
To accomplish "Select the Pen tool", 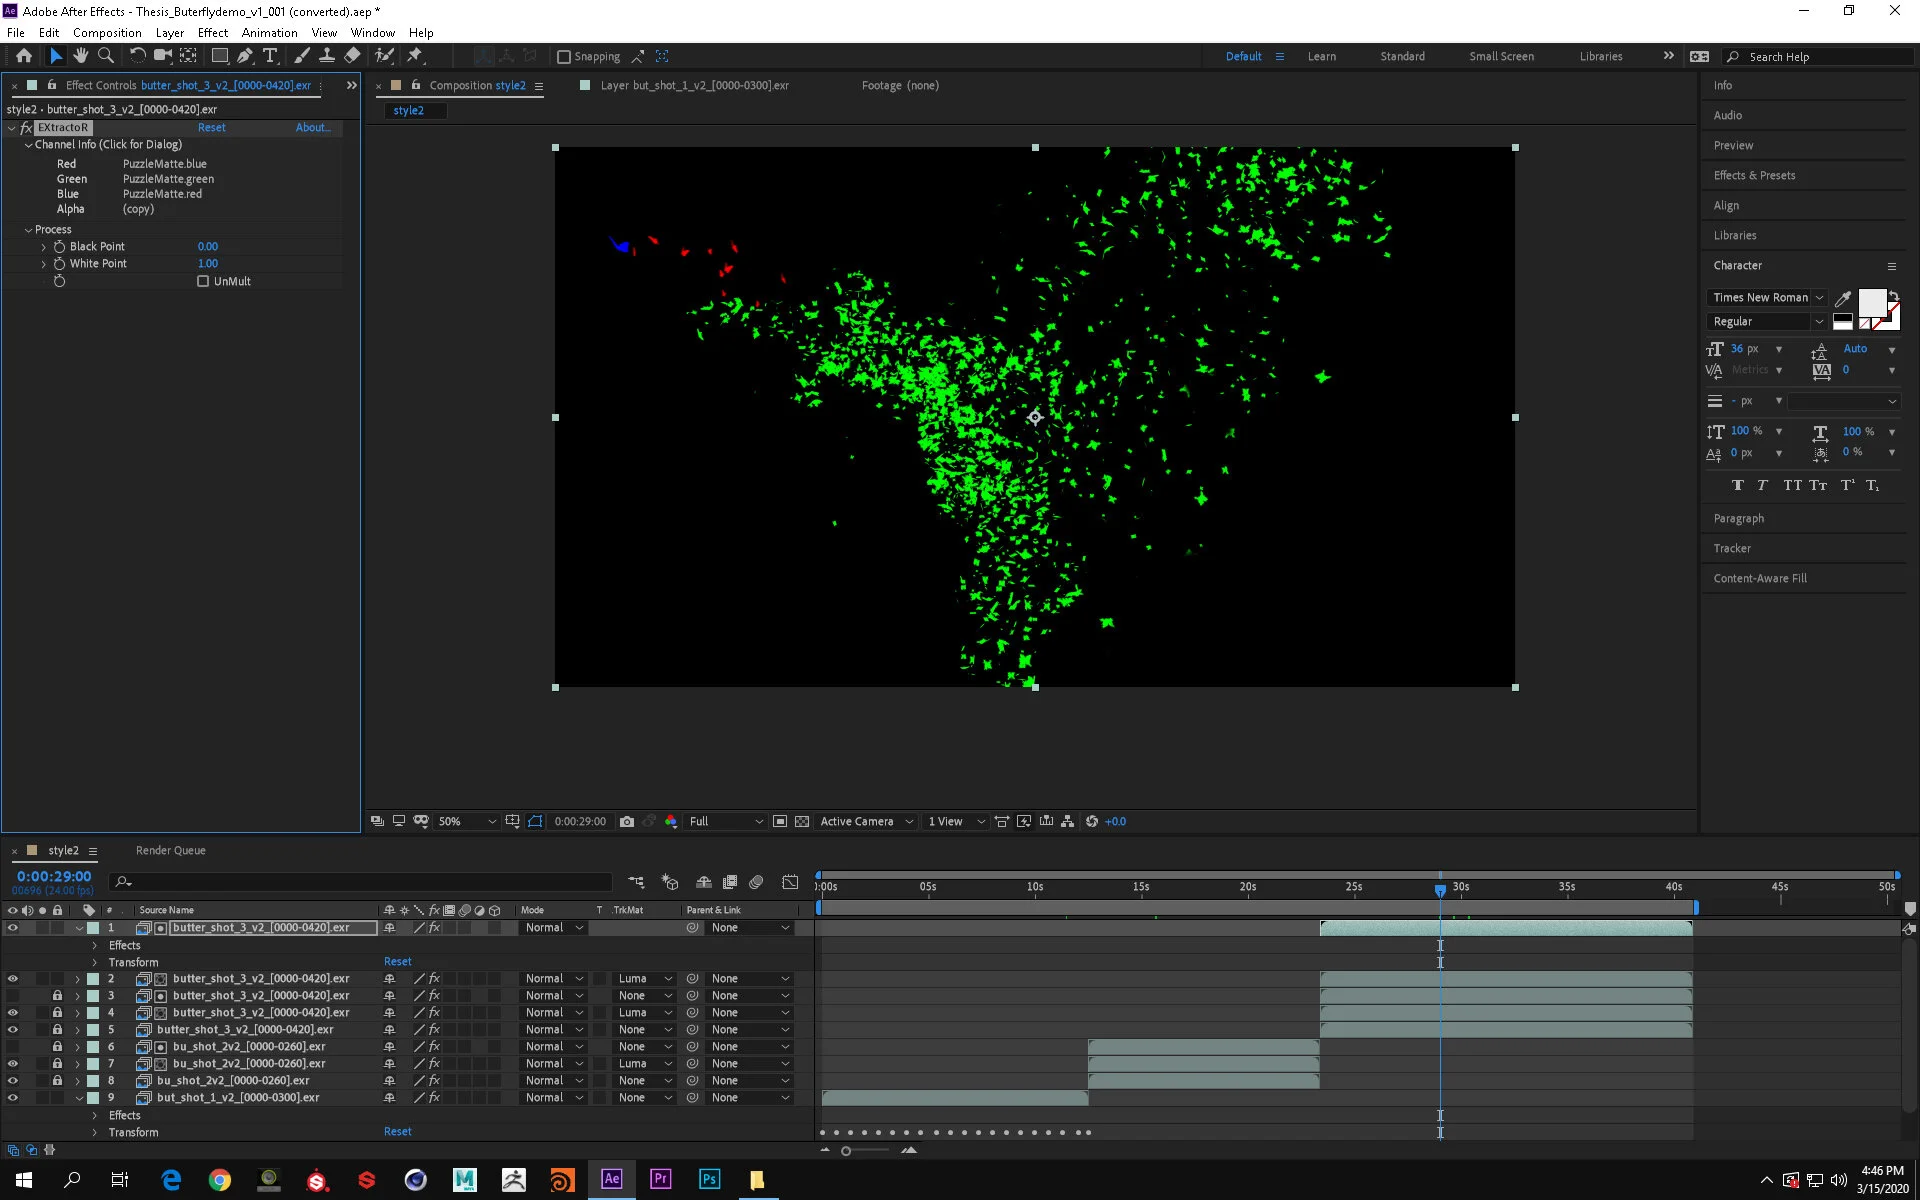I will tap(245, 56).
